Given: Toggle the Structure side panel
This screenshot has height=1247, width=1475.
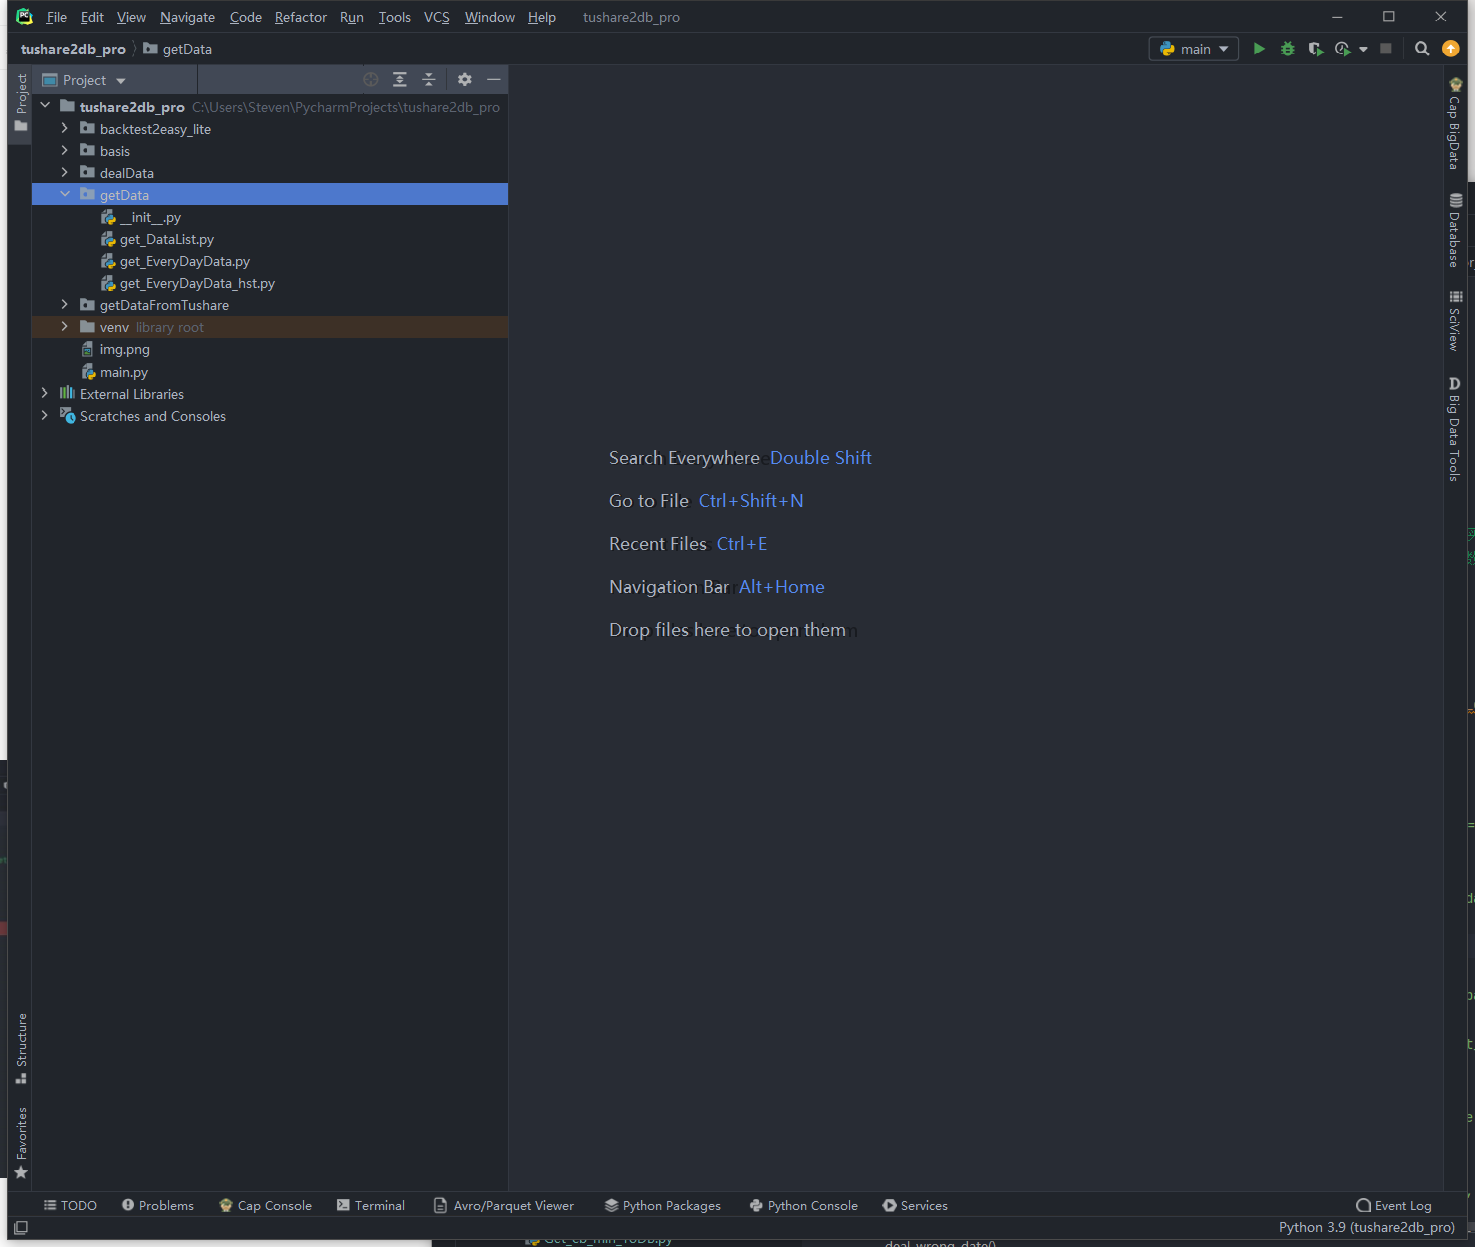Looking at the screenshot, I should (21, 1047).
